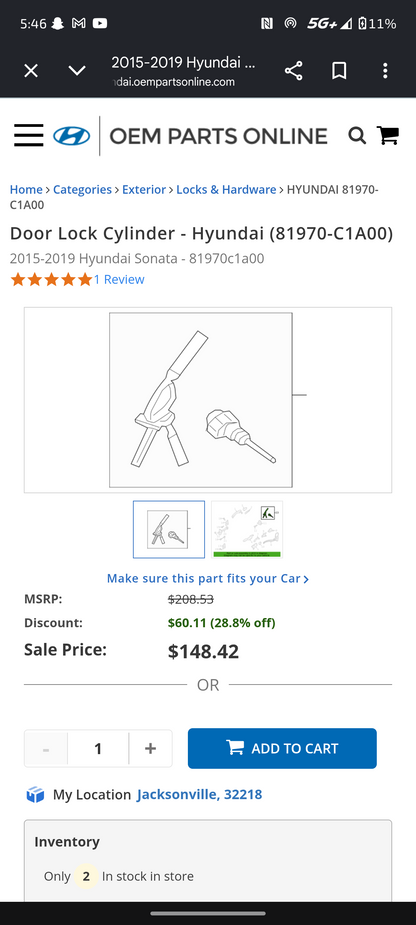The width and height of the screenshot is (416, 925).
Task: Expand the down-chevron in browser bar
Action: click(x=77, y=71)
